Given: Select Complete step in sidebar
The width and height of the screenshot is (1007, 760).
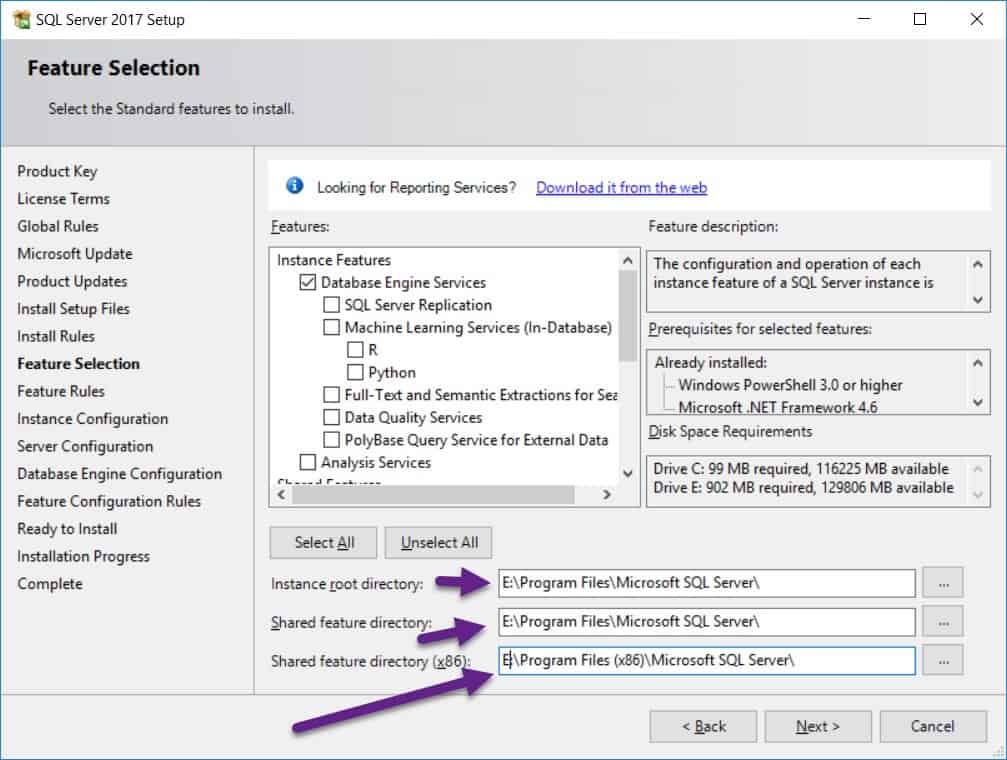Looking at the screenshot, I should coord(49,584).
